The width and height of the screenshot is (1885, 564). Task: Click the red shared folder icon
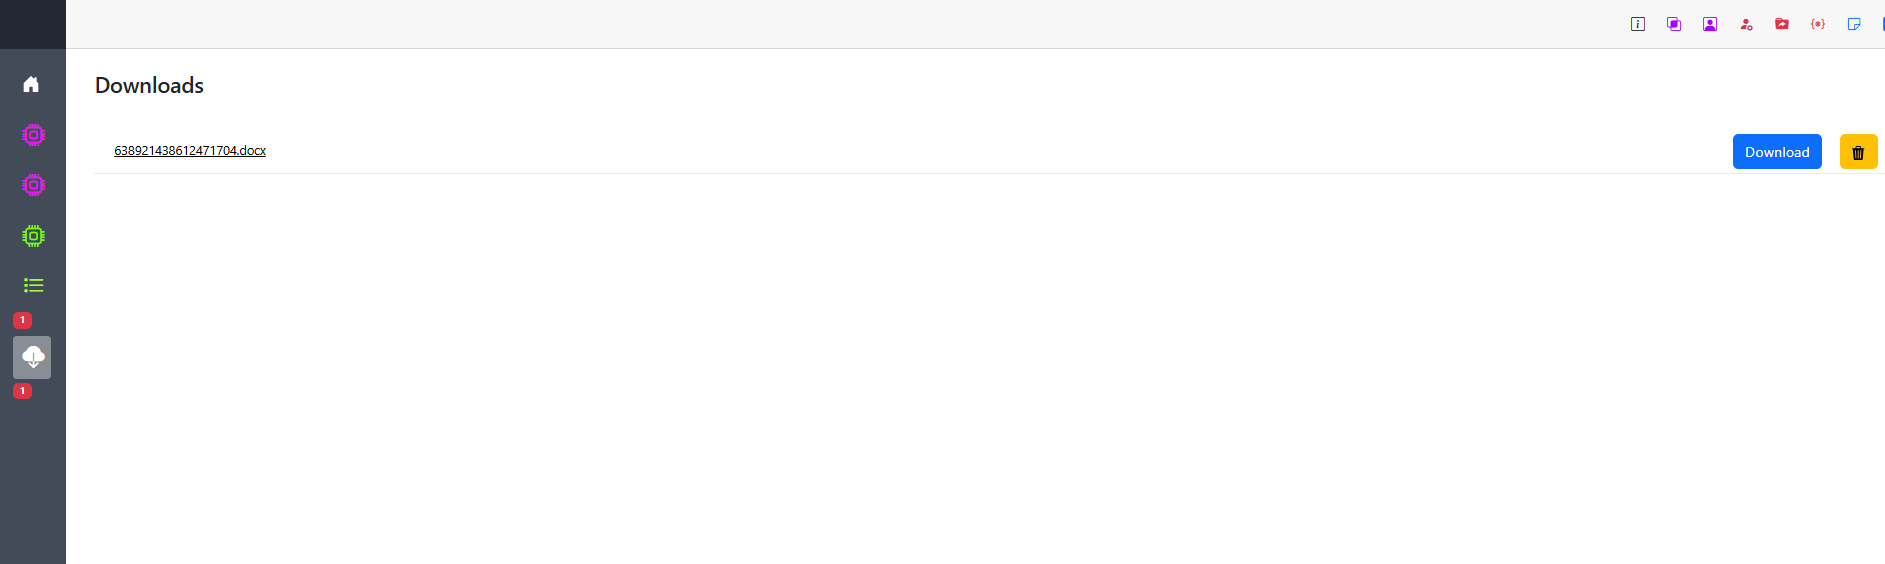1782,24
